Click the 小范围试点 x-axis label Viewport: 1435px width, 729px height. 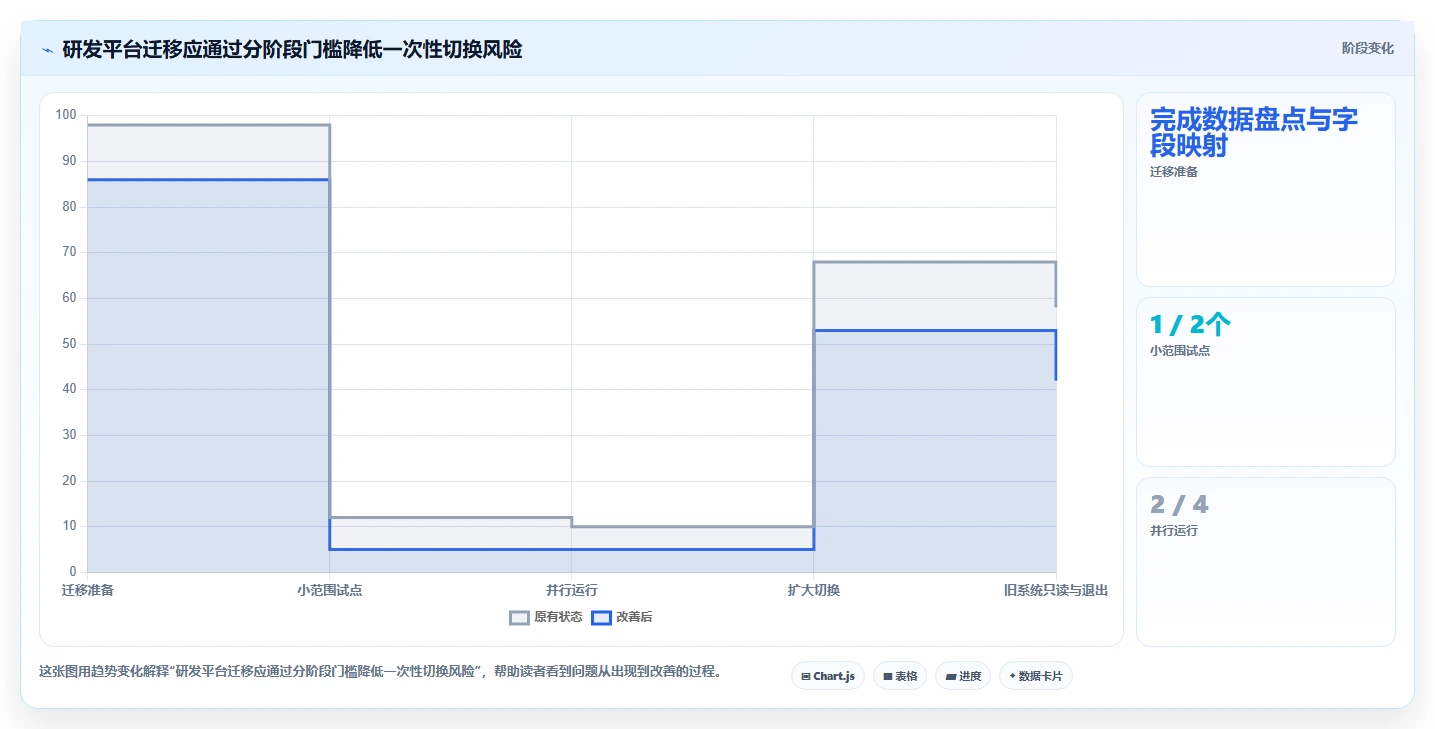click(330, 590)
